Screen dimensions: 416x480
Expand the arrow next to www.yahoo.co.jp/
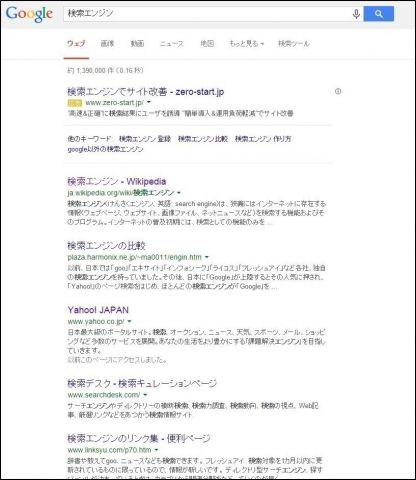click(x=129, y=321)
